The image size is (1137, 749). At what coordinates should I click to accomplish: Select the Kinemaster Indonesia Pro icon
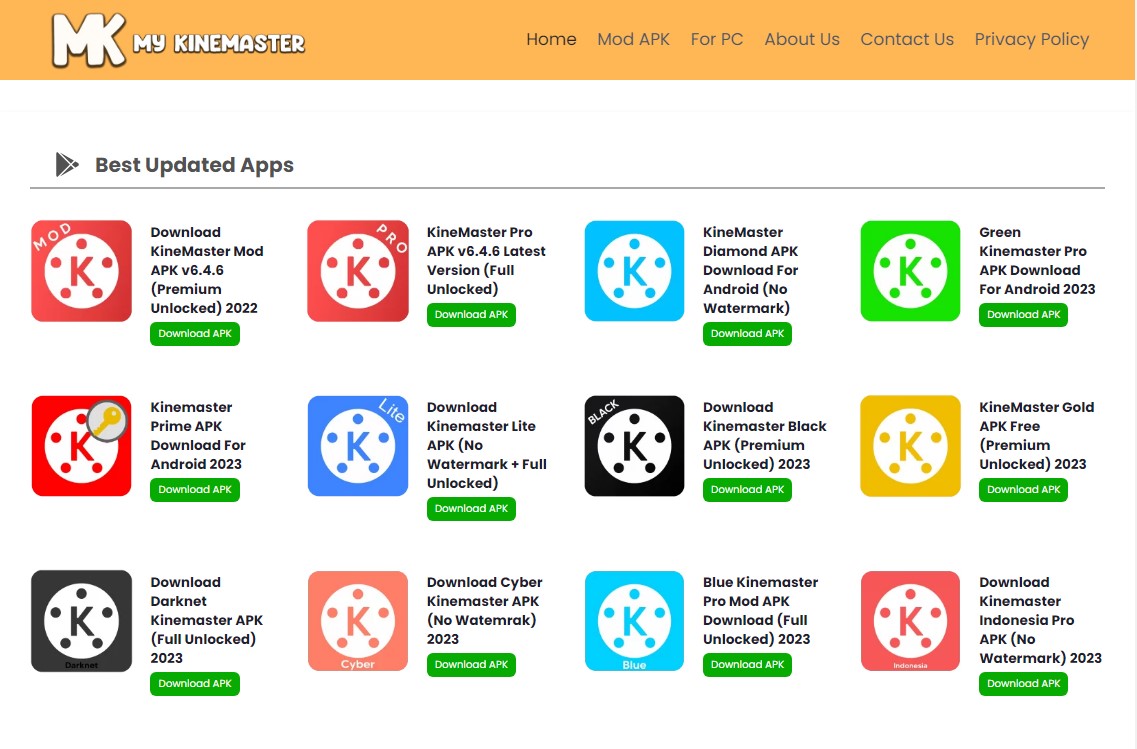coord(910,620)
